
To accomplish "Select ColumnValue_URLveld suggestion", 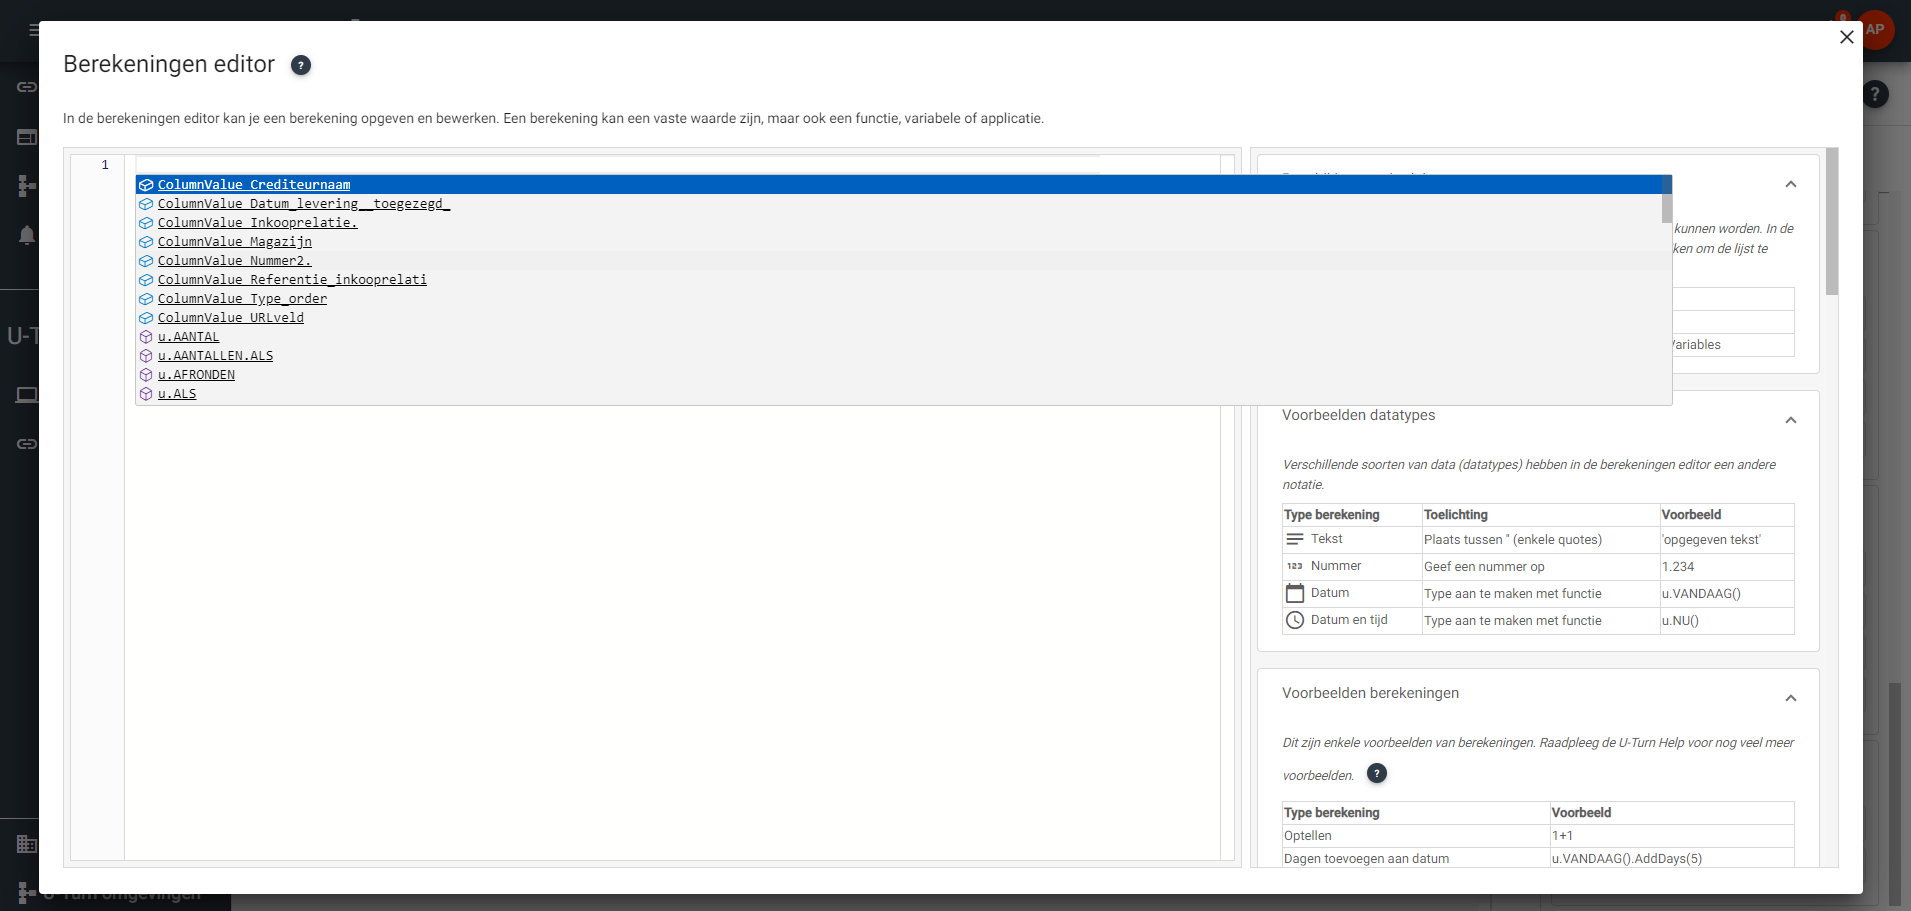I will click(x=230, y=318).
